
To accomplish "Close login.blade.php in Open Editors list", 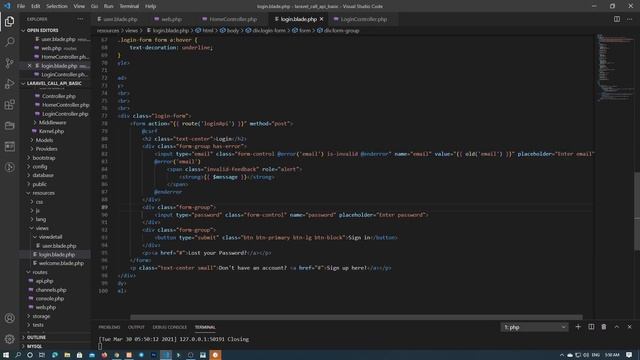I will (29, 66).
